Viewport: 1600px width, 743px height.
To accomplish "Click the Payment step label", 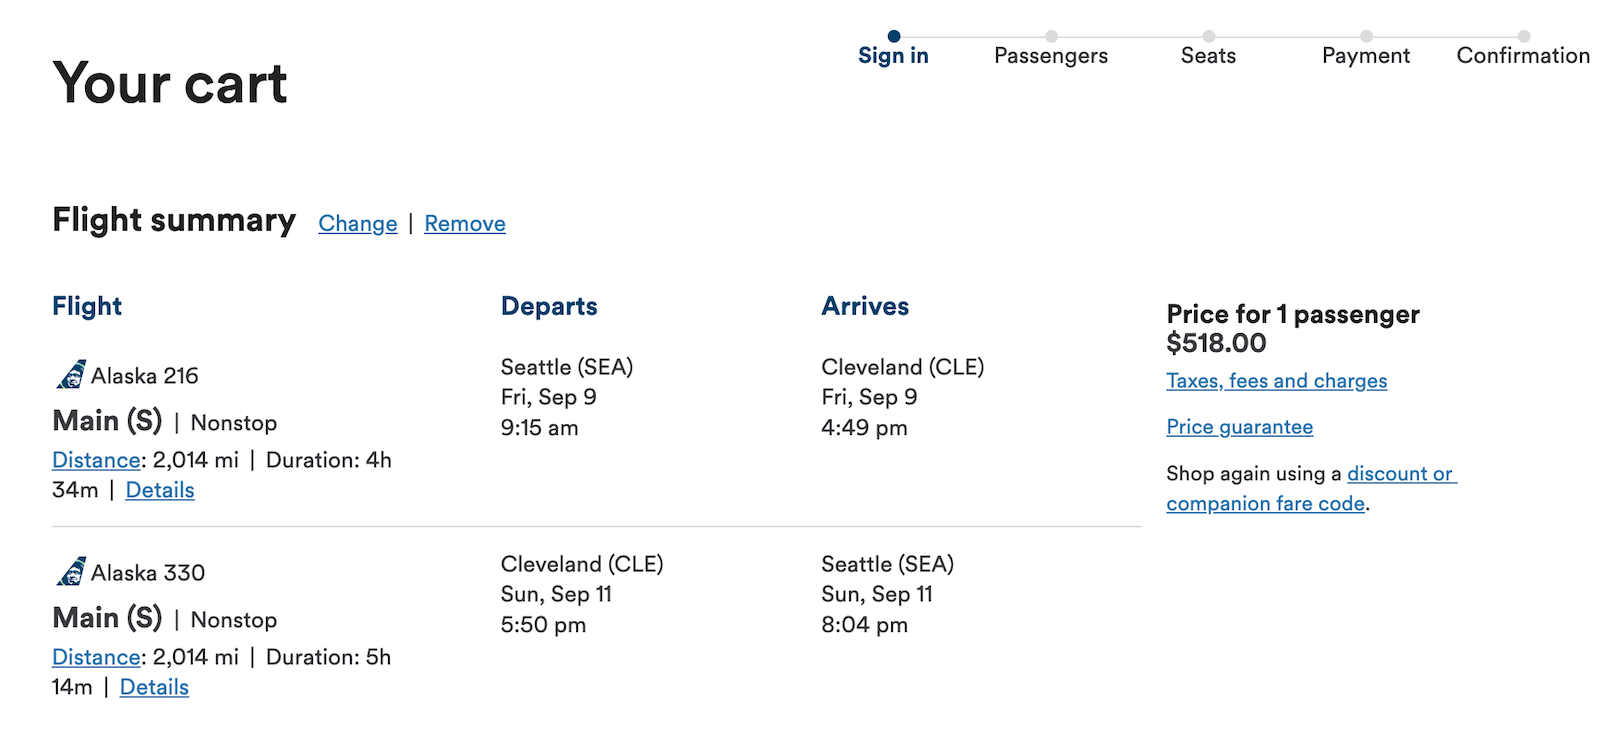I will [1366, 56].
